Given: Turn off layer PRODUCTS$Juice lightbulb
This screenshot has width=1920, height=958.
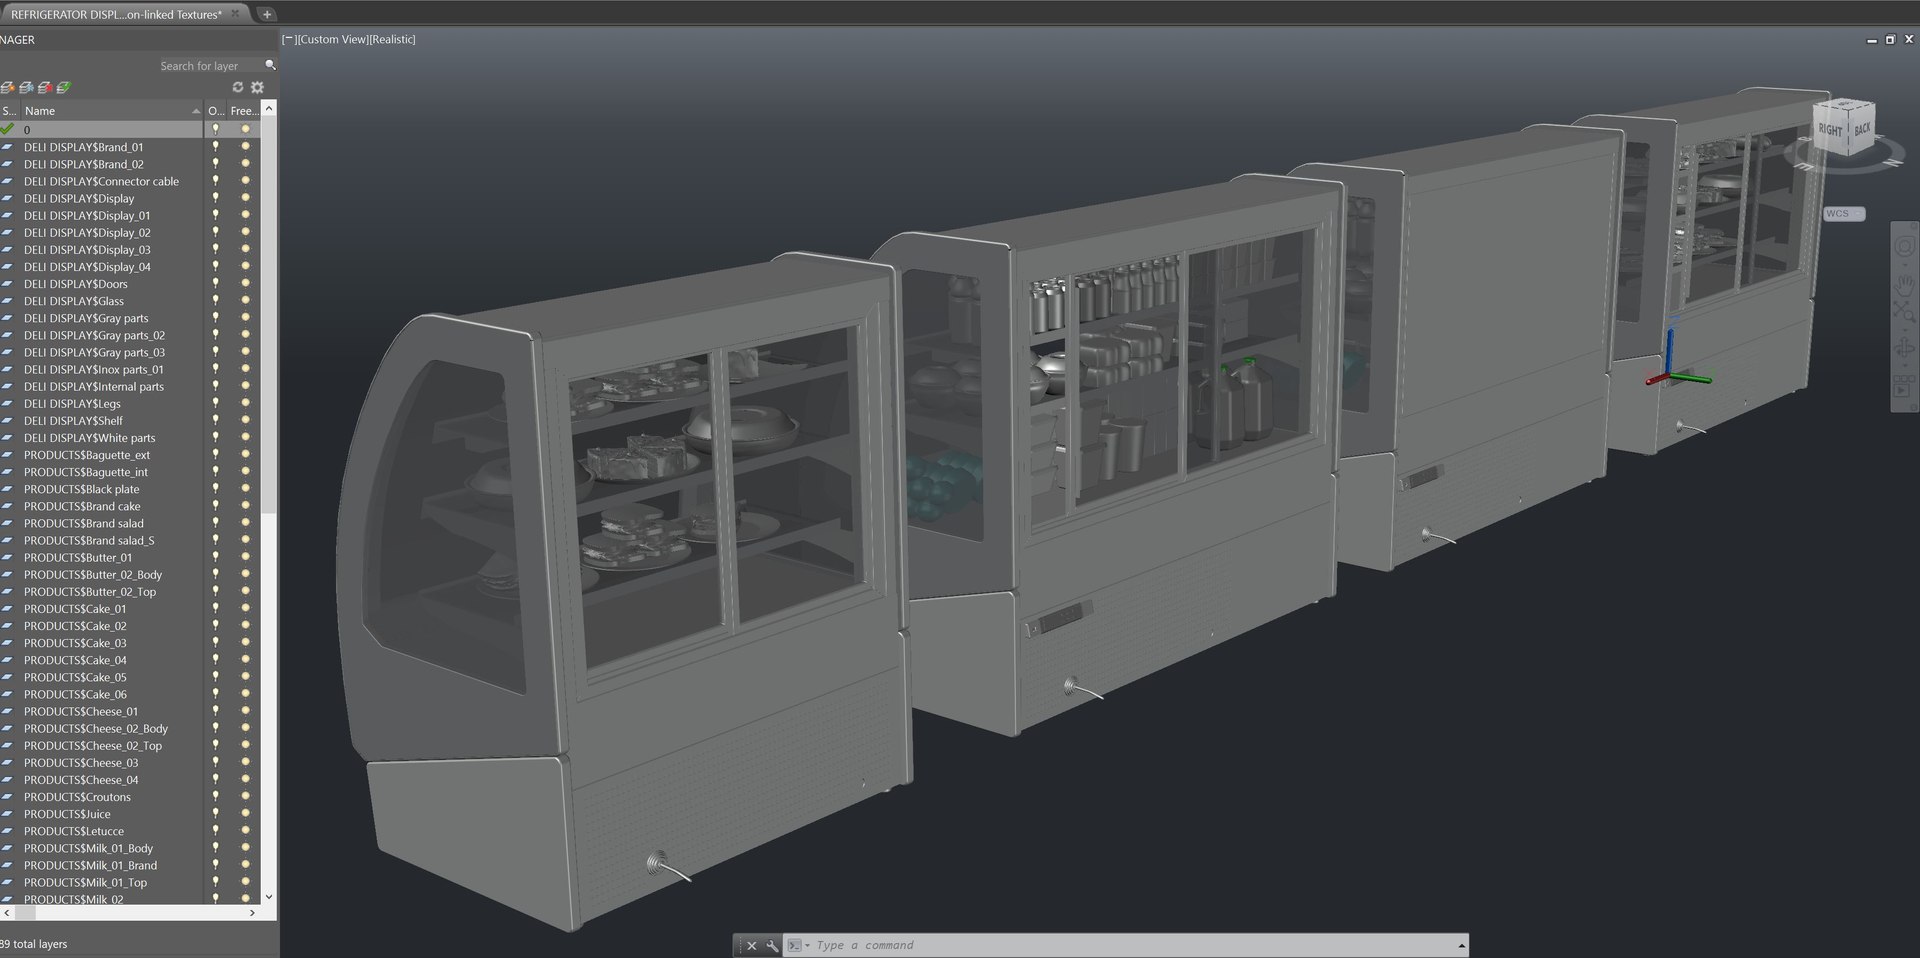Looking at the screenshot, I should 215,814.
